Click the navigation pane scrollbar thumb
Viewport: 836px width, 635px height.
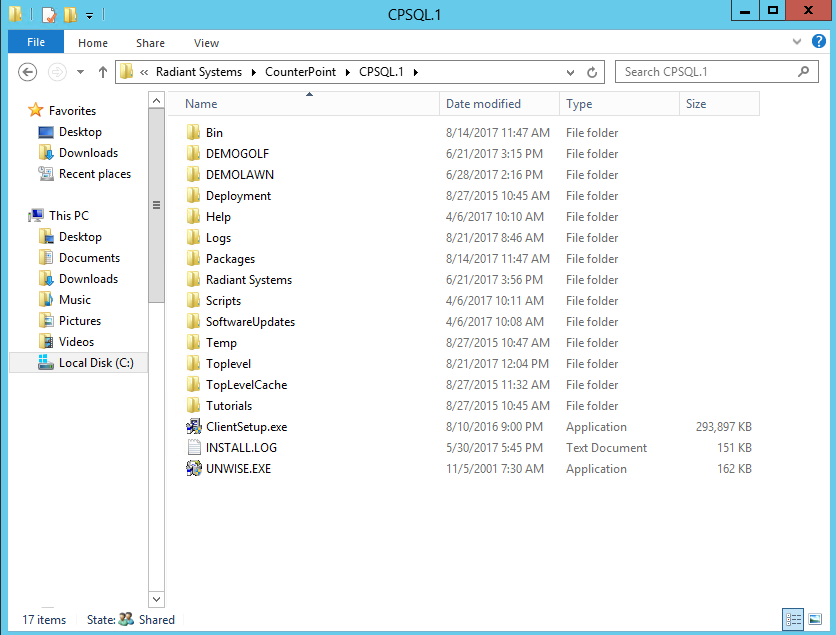coord(156,205)
